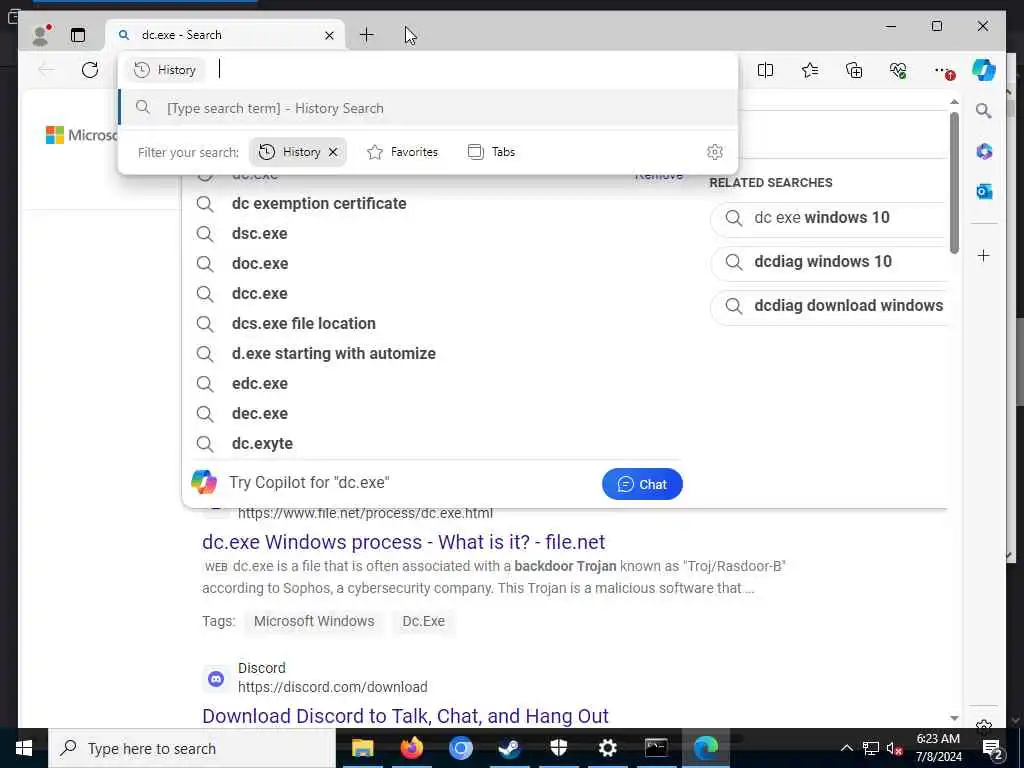Open Settings gear from taskbar
This screenshot has height=768, width=1024.
click(x=607, y=748)
